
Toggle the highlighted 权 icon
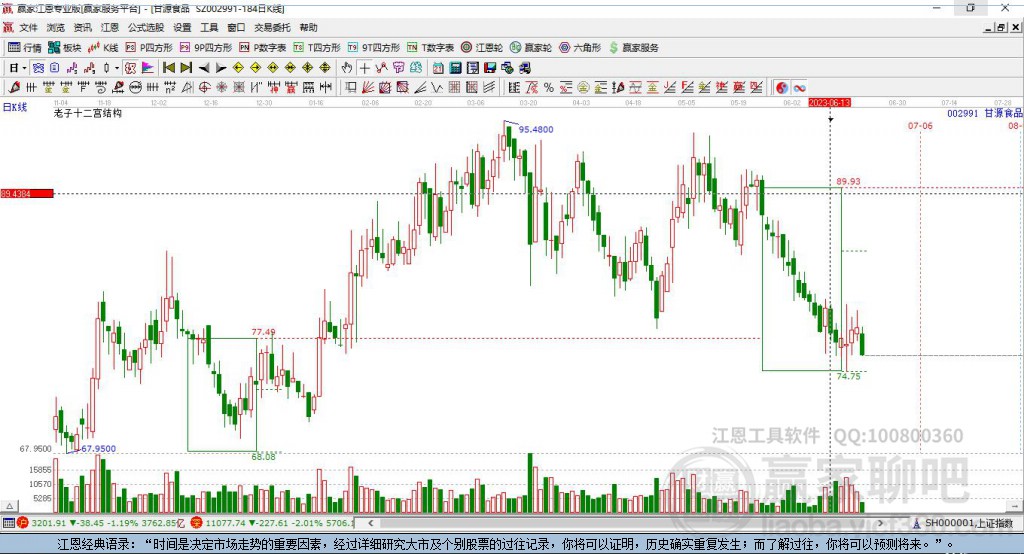coord(130,68)
